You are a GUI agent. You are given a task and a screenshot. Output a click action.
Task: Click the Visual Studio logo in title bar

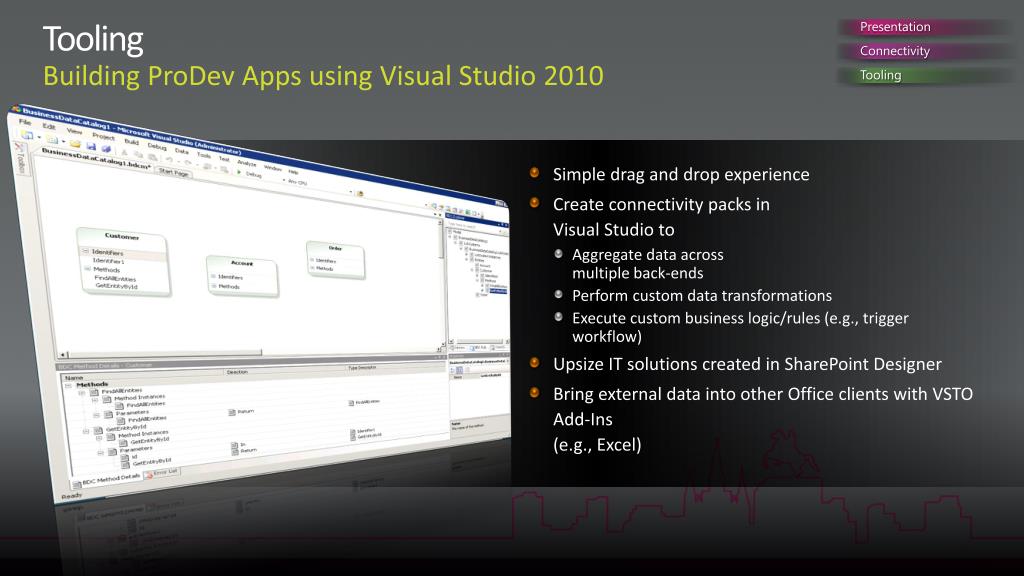(x=16, y=108)
